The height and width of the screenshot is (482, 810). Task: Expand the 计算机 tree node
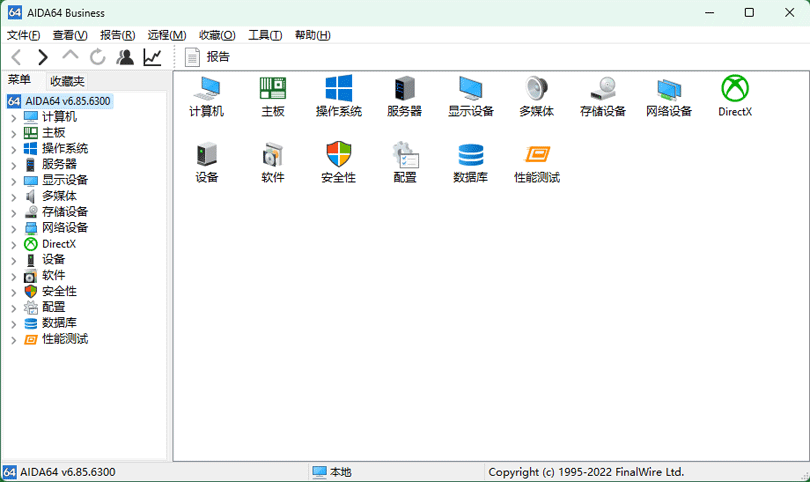click(x=13, y=118)
